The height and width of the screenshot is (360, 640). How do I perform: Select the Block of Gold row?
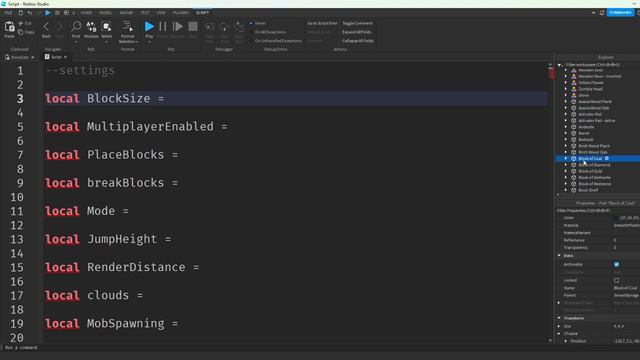[x=598, y=171]
